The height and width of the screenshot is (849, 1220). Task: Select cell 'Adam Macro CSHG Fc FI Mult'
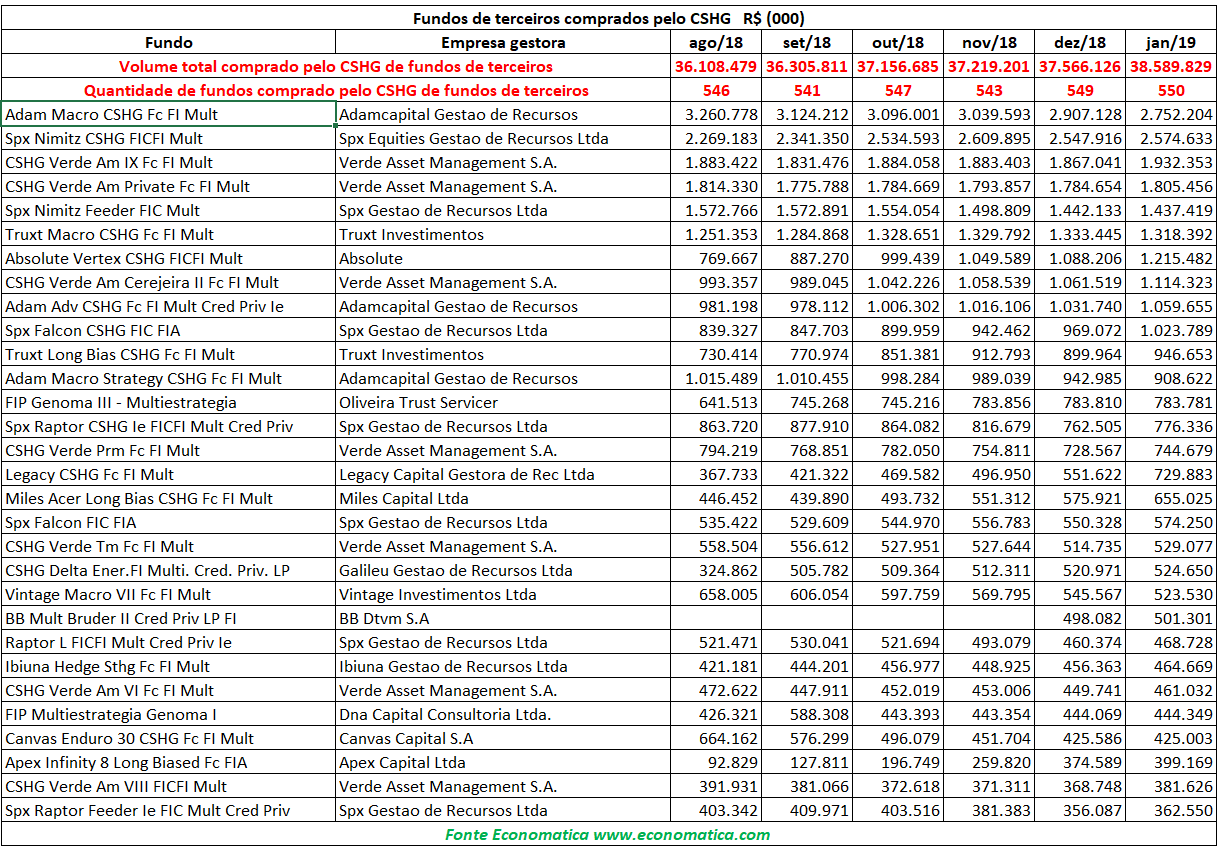(168, 115)
